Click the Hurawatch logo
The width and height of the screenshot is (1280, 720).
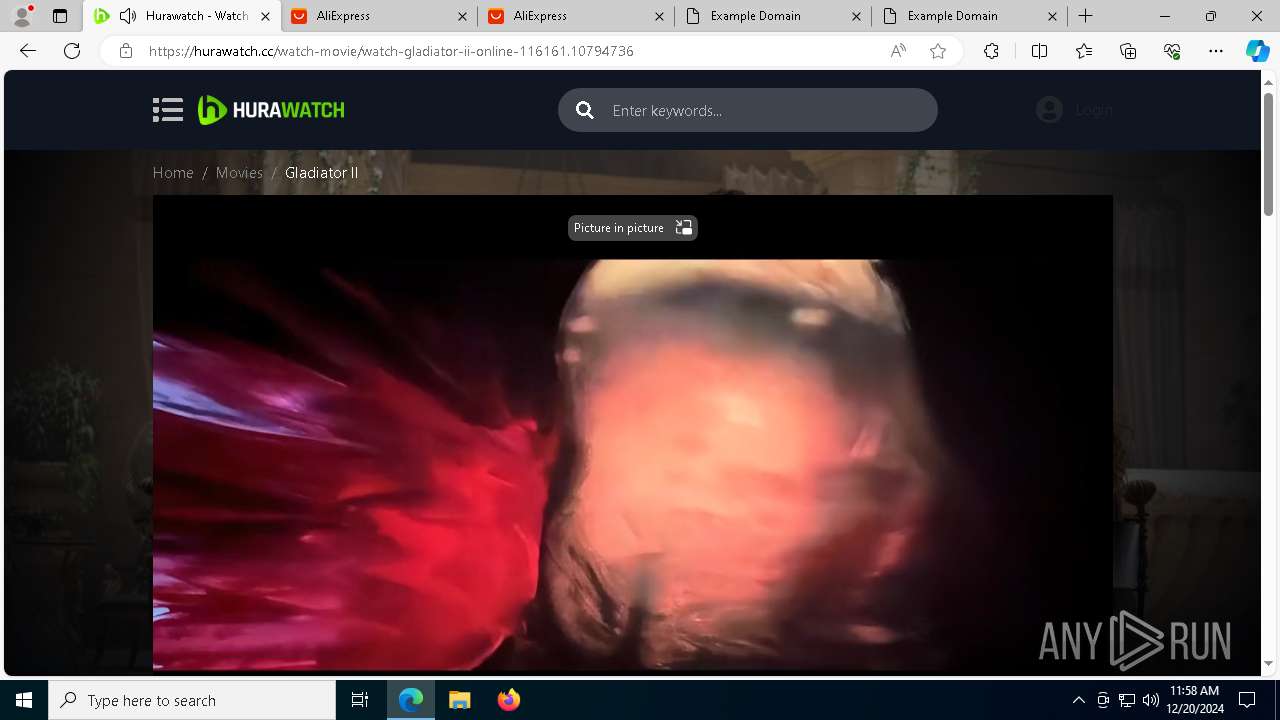pos(271,110)
